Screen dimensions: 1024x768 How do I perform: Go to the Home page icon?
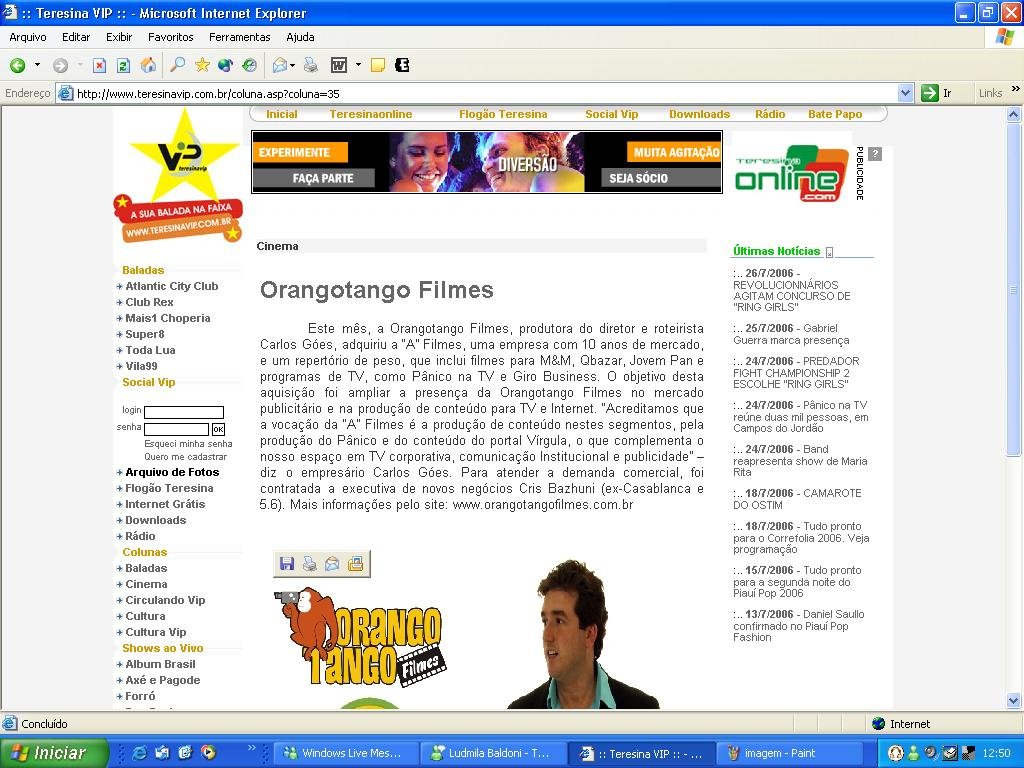(x=148, y=65)
